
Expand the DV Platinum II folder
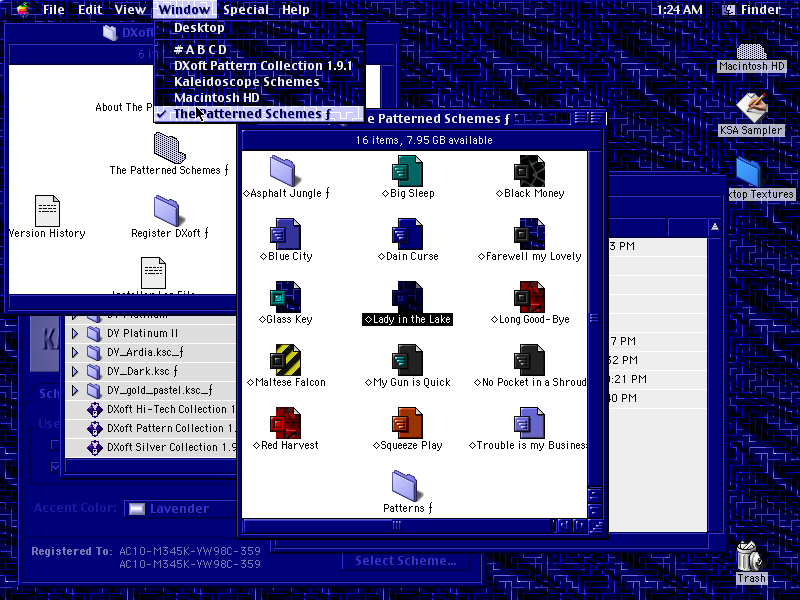[75, 333]
